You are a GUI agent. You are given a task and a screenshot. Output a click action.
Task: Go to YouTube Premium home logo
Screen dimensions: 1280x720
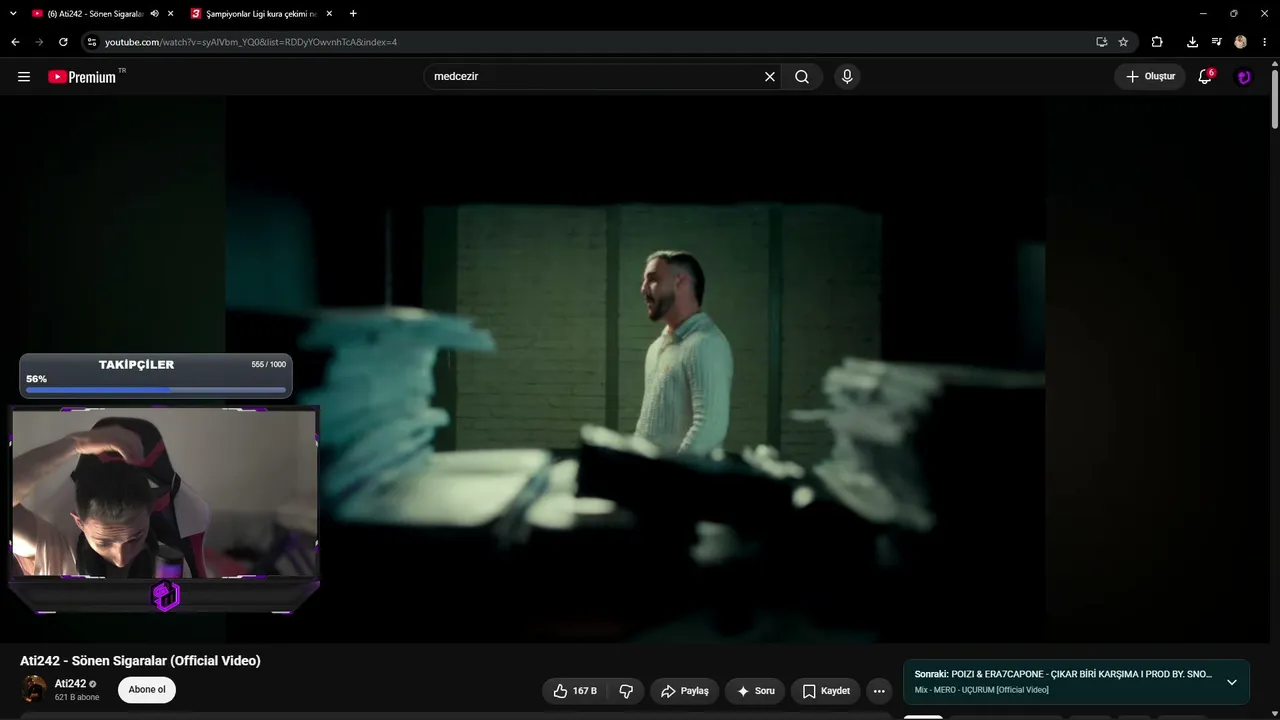pos(82,77)
